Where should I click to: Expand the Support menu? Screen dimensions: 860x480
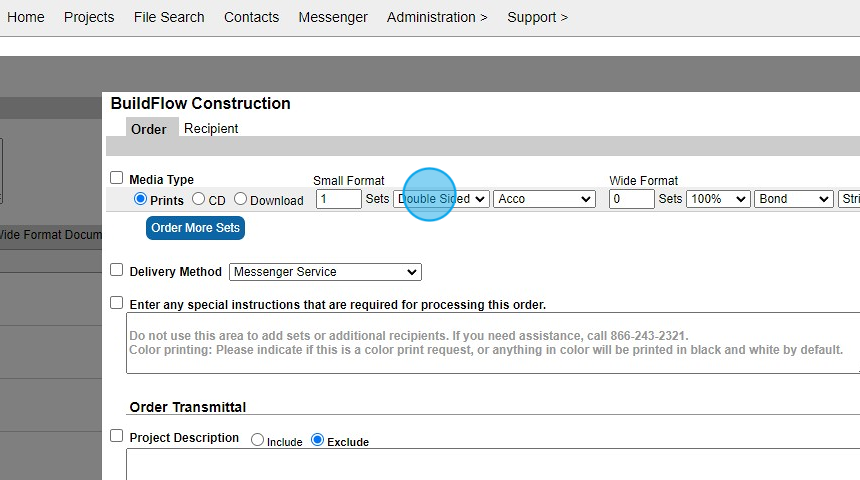[x=537, y=17]
